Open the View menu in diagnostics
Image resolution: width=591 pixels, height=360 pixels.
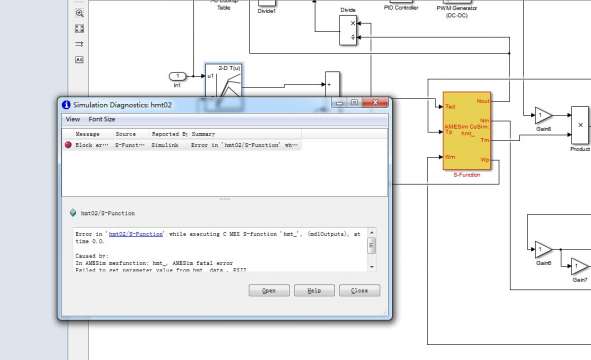pos(73,119)
